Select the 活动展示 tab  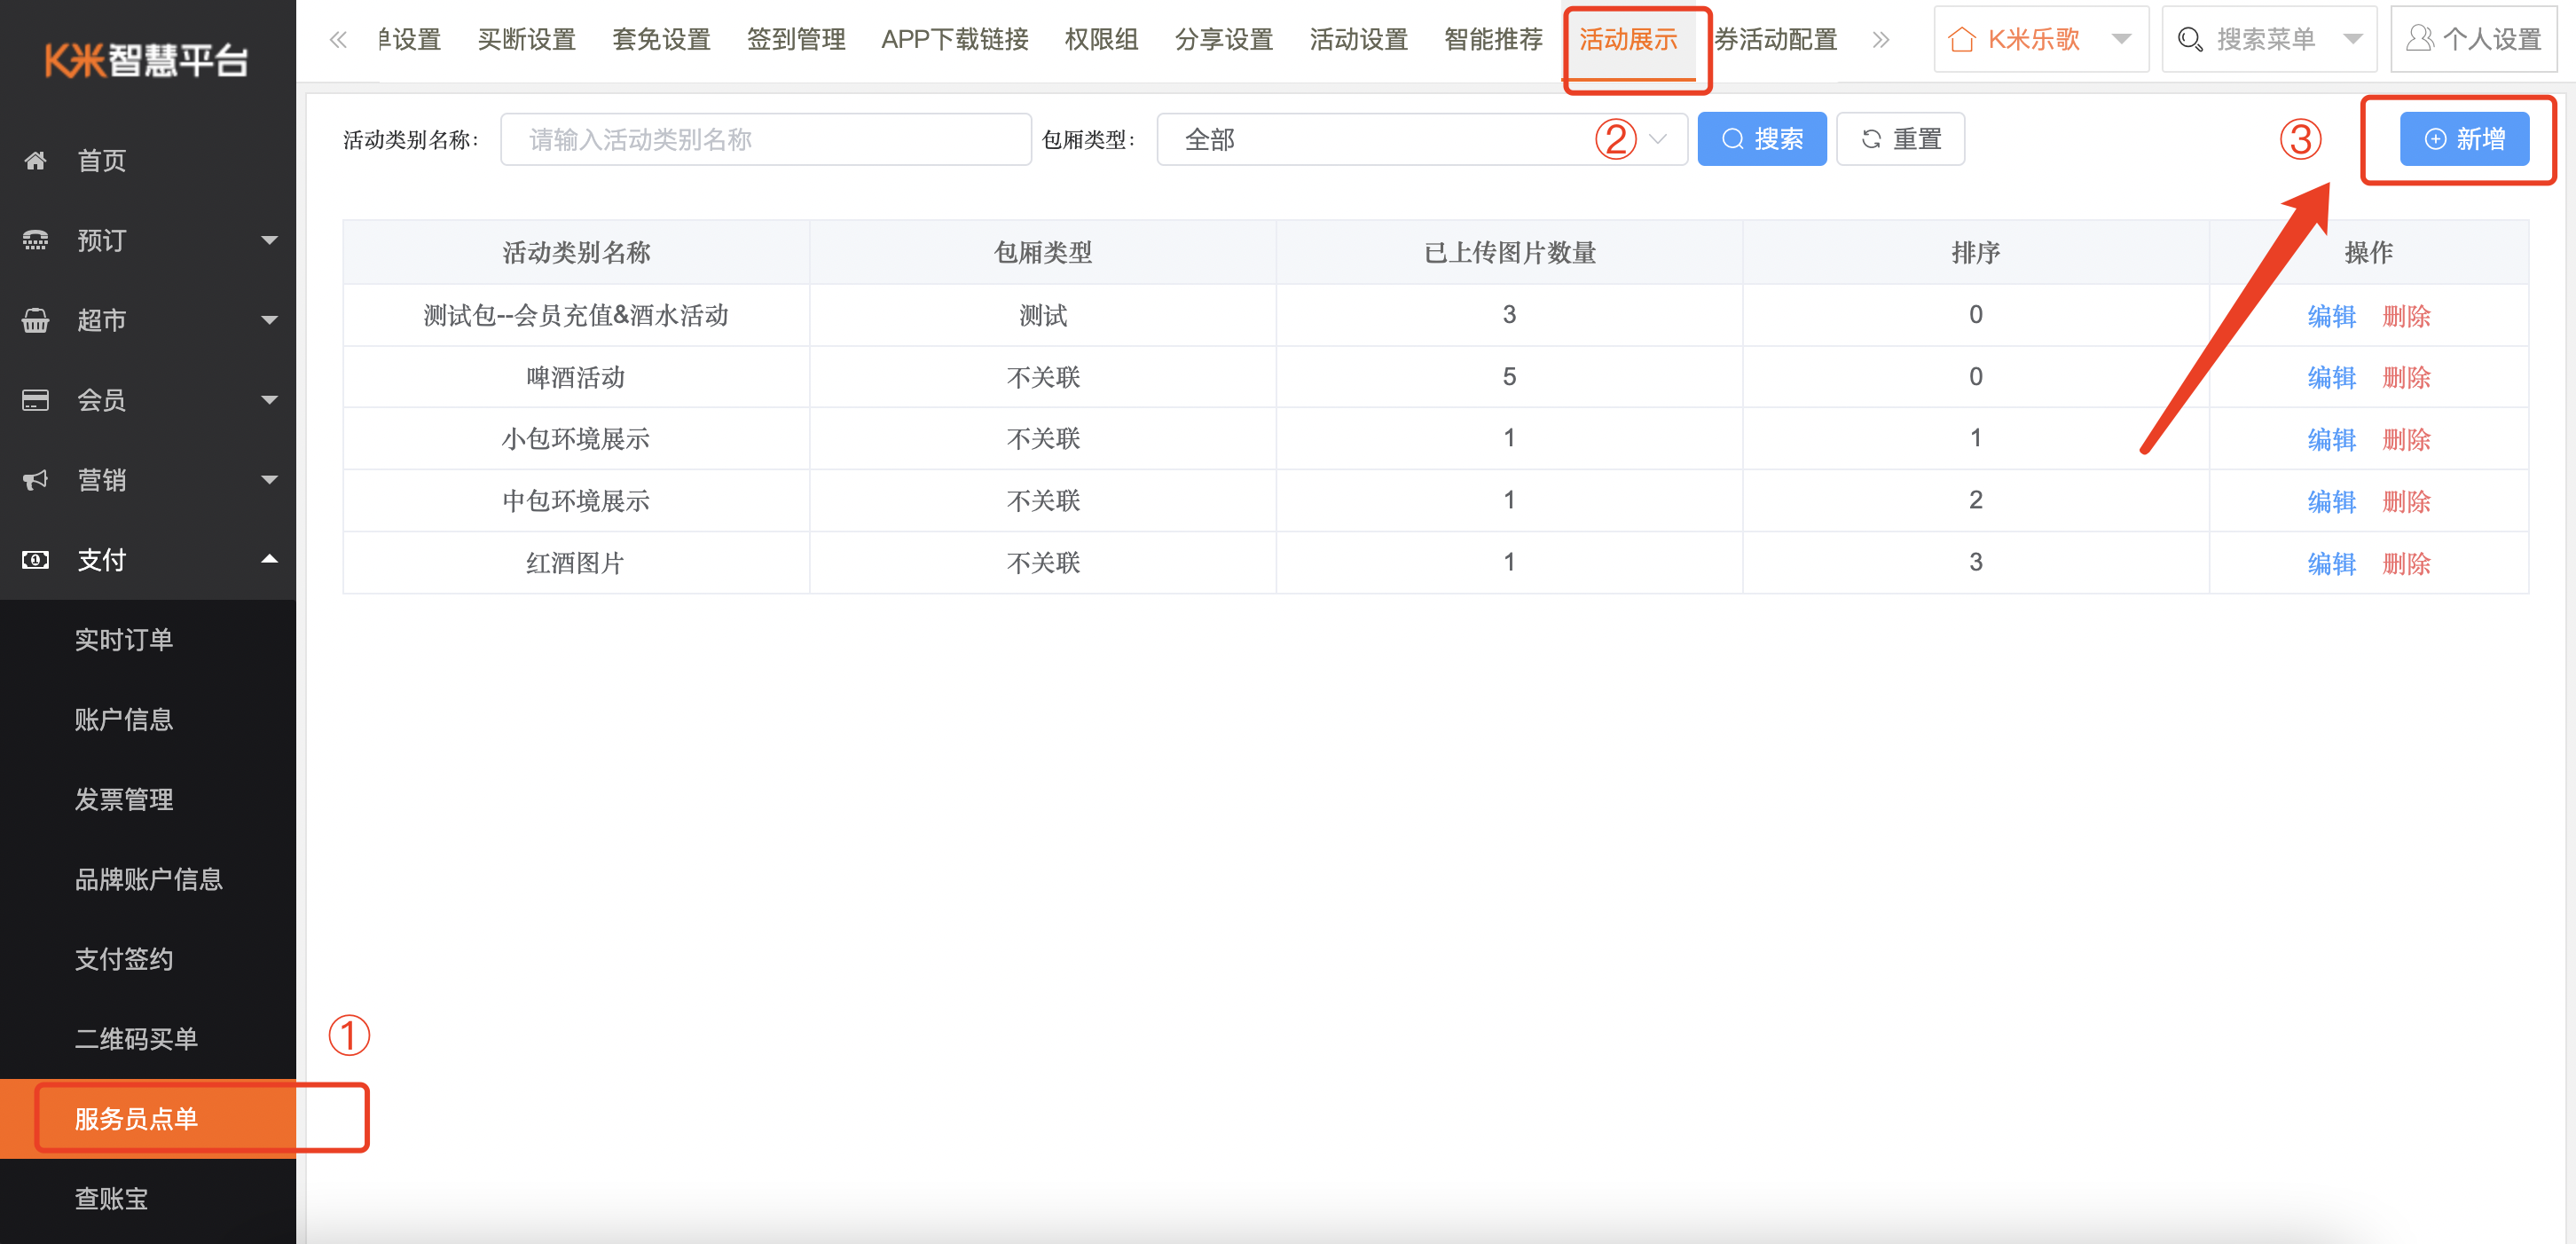point(1629,39)
